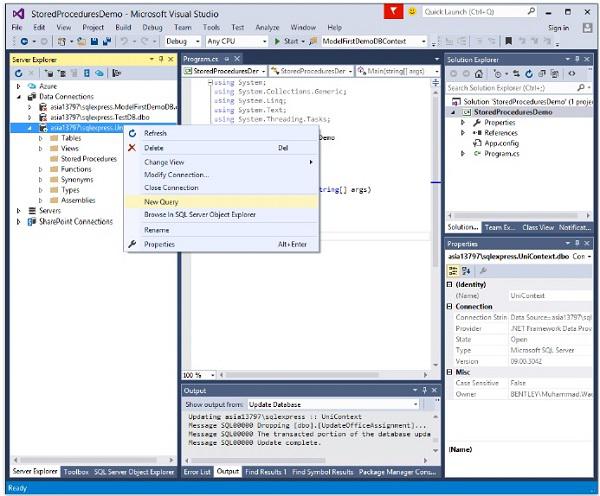Click the Connect to Database icon

click(x=49, y=73)
